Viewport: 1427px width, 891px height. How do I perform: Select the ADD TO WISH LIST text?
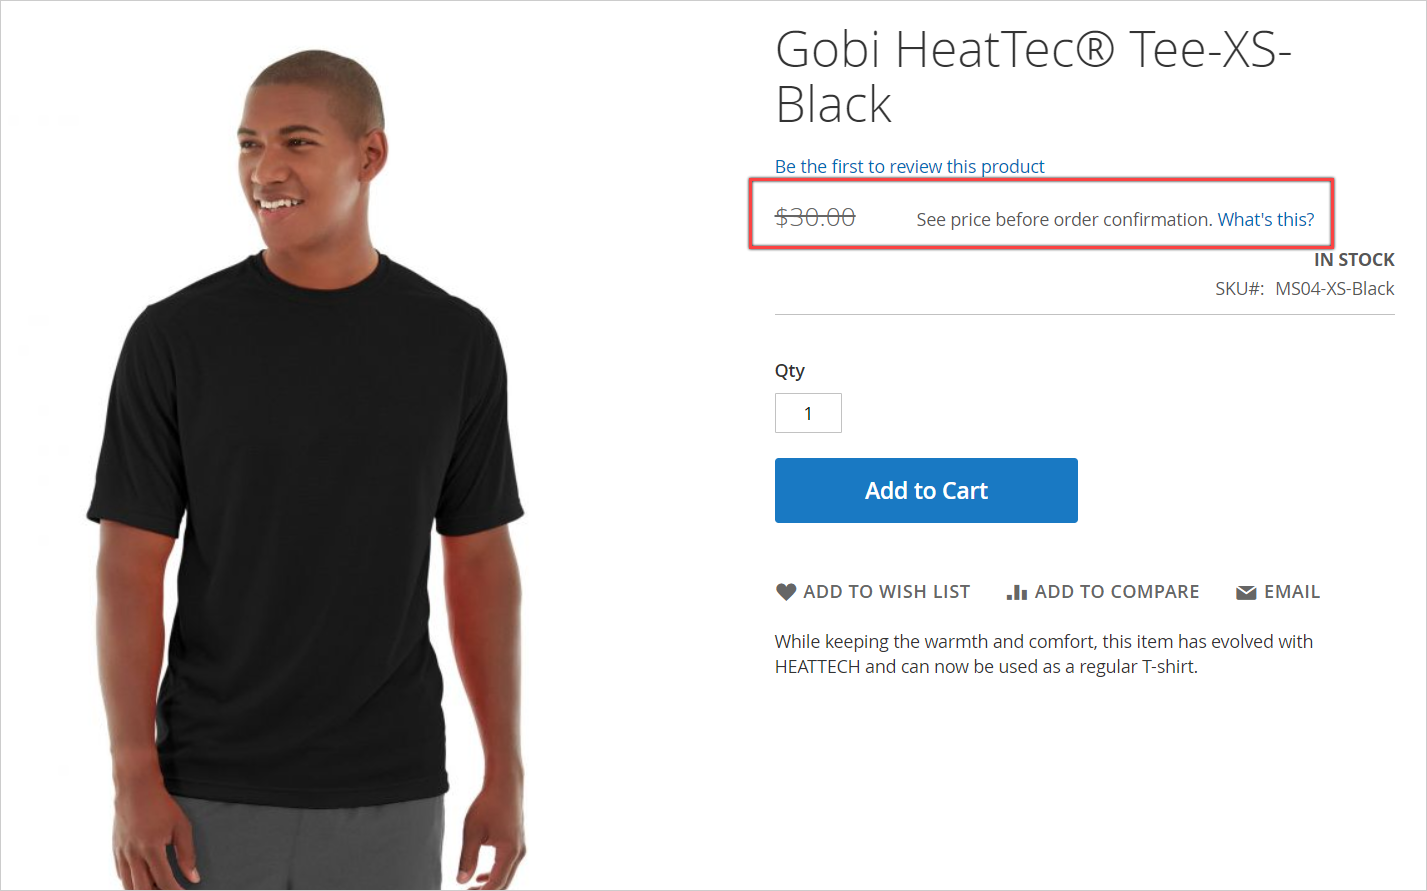pyautogui.click(x=886, y=592)
